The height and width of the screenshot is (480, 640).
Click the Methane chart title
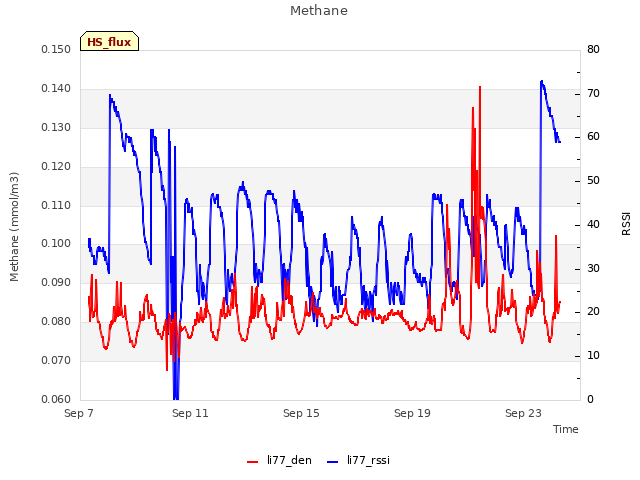click(319, 11)
